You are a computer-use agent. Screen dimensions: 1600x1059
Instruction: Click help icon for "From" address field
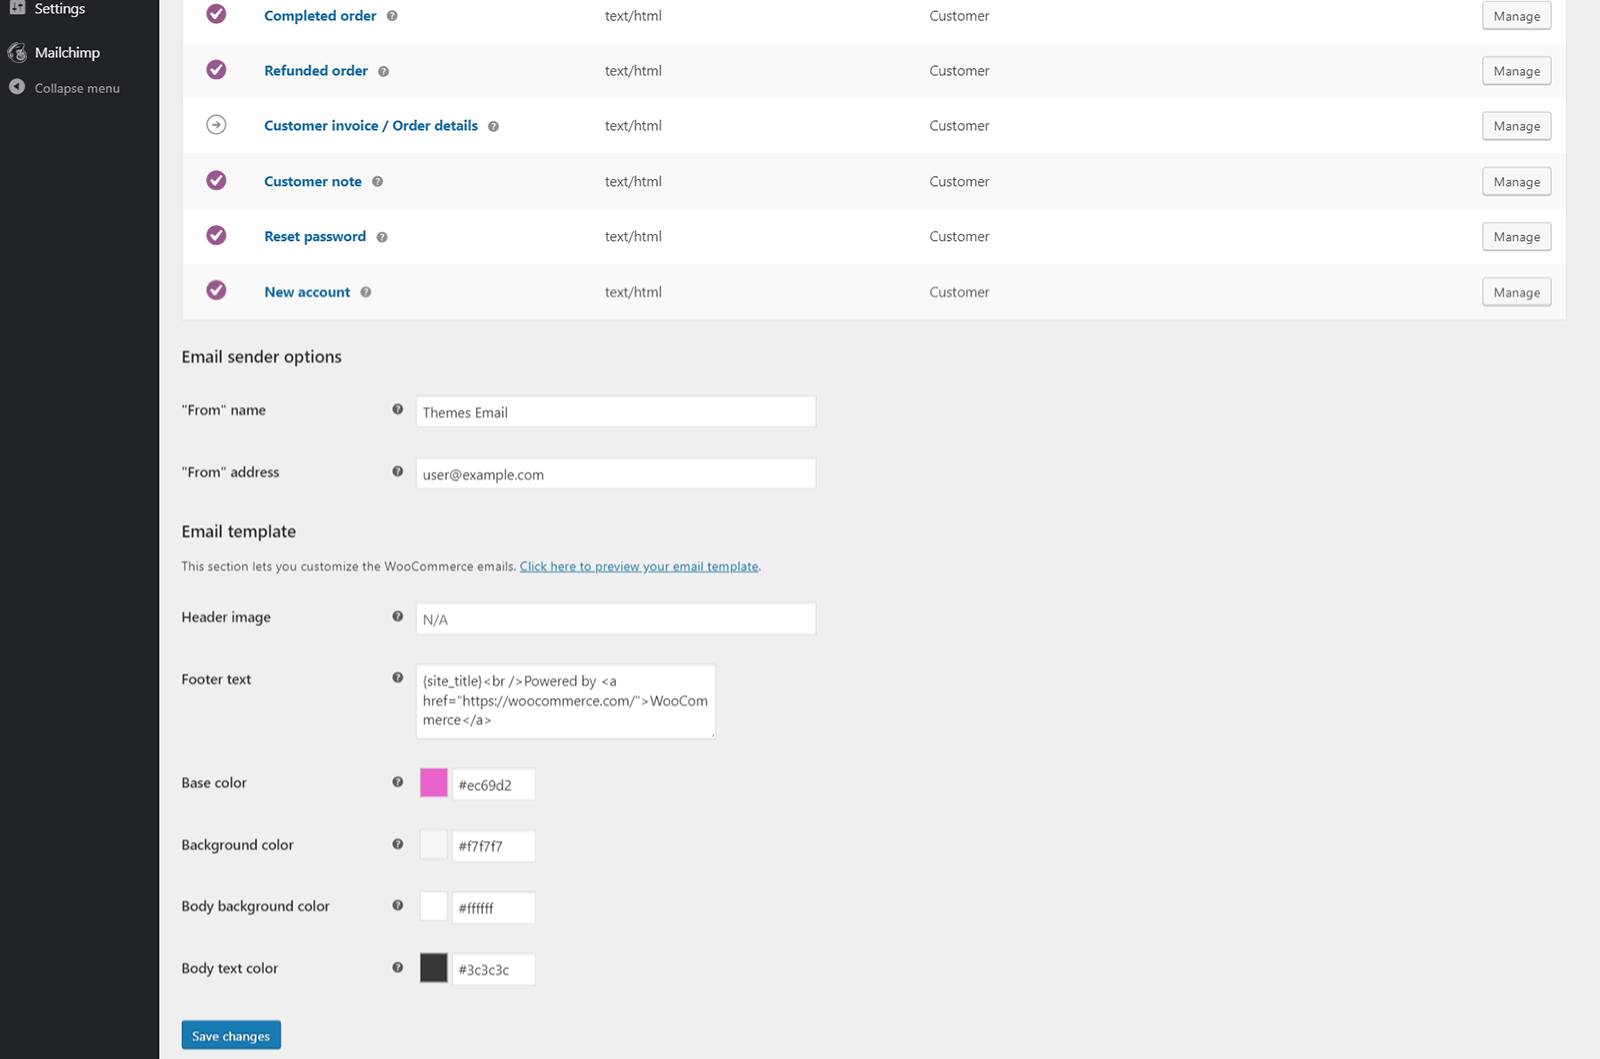pos(398,471)
